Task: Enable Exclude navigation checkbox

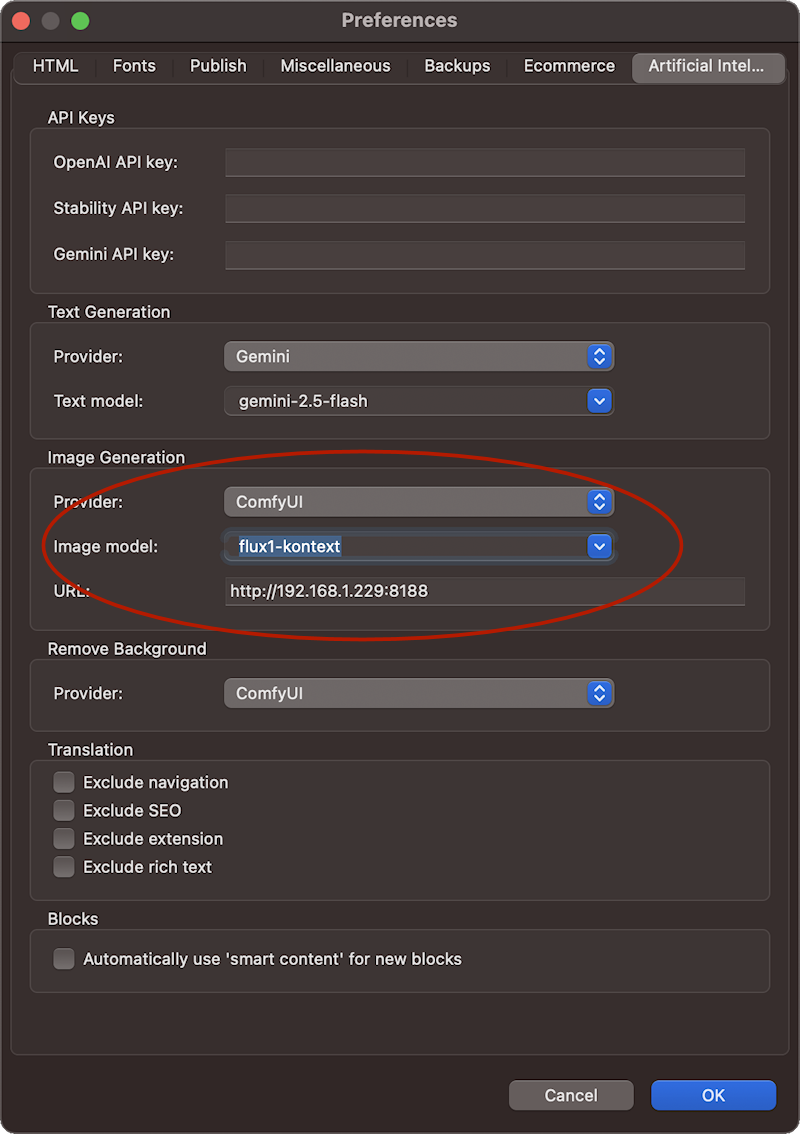Action: tap(64, 782)
